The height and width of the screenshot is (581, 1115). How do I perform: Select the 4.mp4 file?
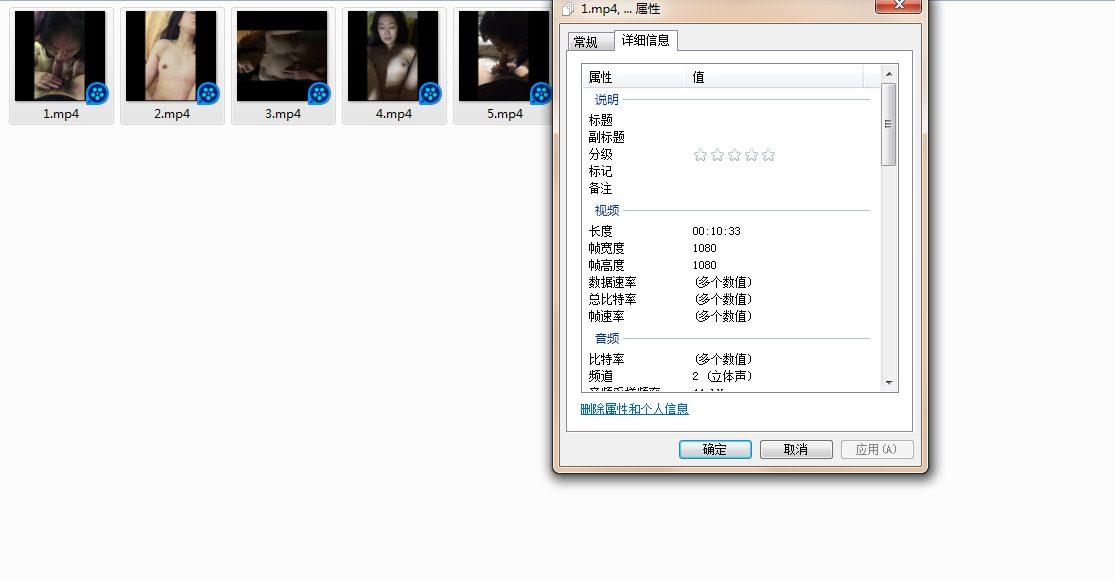pos(394,65)
